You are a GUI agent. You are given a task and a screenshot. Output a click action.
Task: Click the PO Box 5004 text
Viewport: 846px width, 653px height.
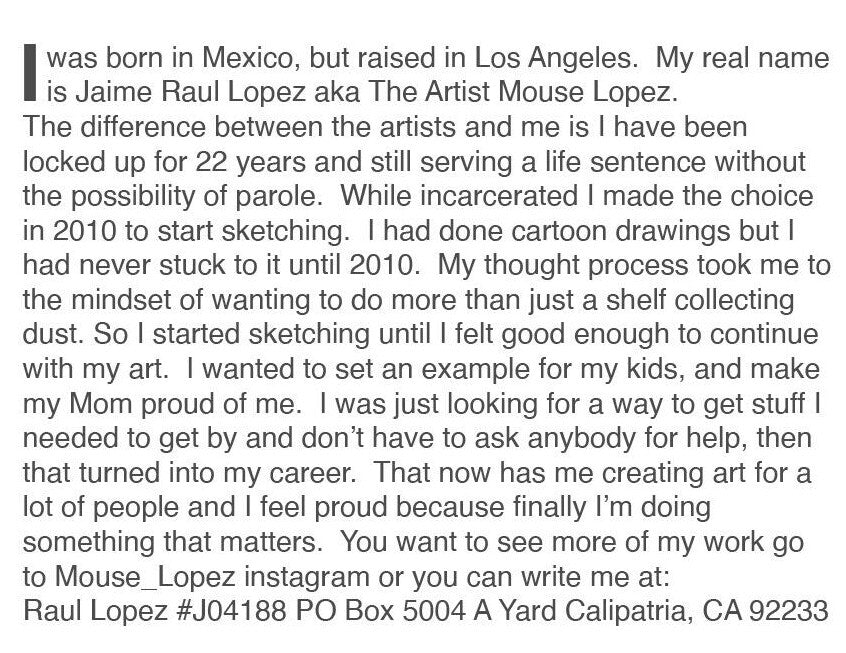click(385, 611)
